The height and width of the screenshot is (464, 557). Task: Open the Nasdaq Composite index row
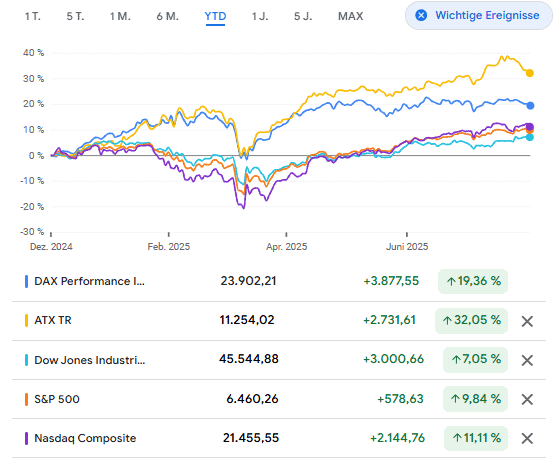pos(279,438)
